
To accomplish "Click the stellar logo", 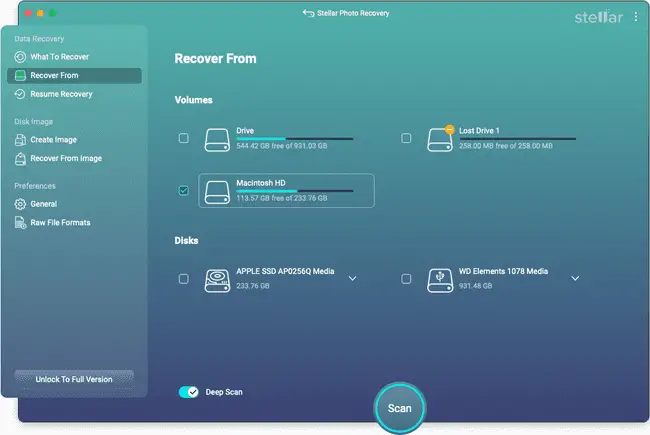I will pos(598,17).
